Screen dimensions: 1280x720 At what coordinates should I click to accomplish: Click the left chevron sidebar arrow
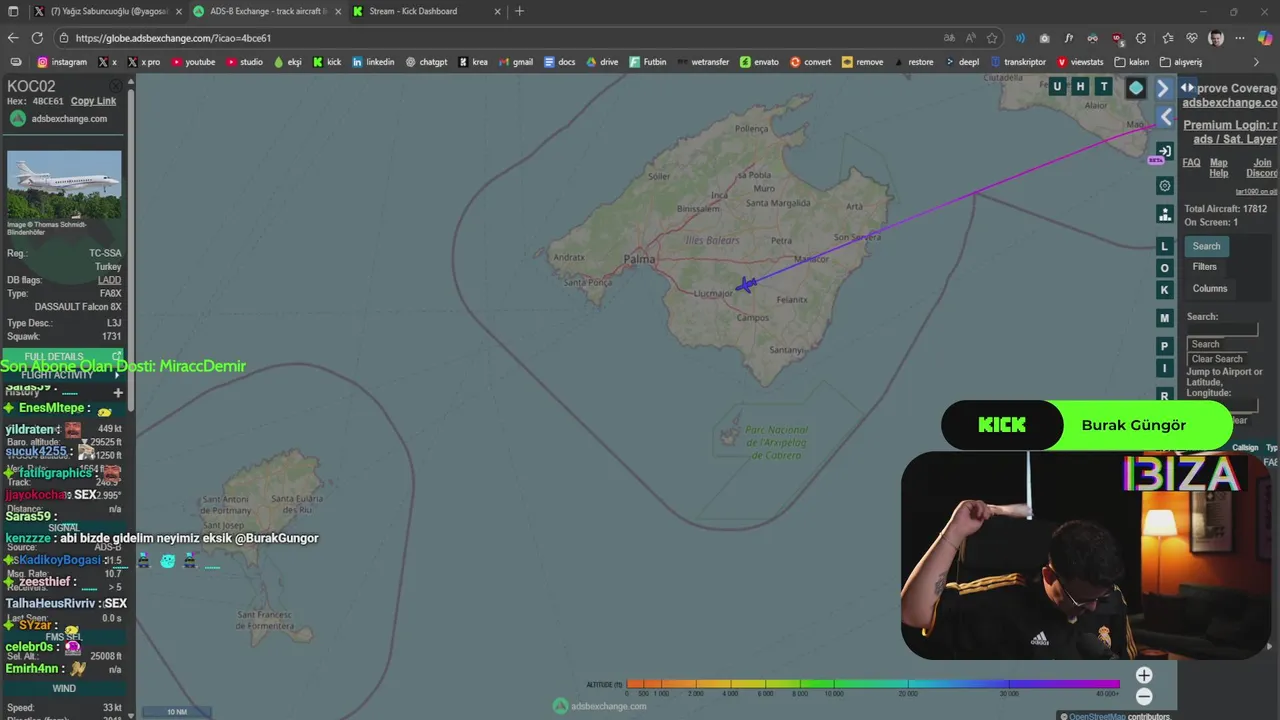[1164, 117]
